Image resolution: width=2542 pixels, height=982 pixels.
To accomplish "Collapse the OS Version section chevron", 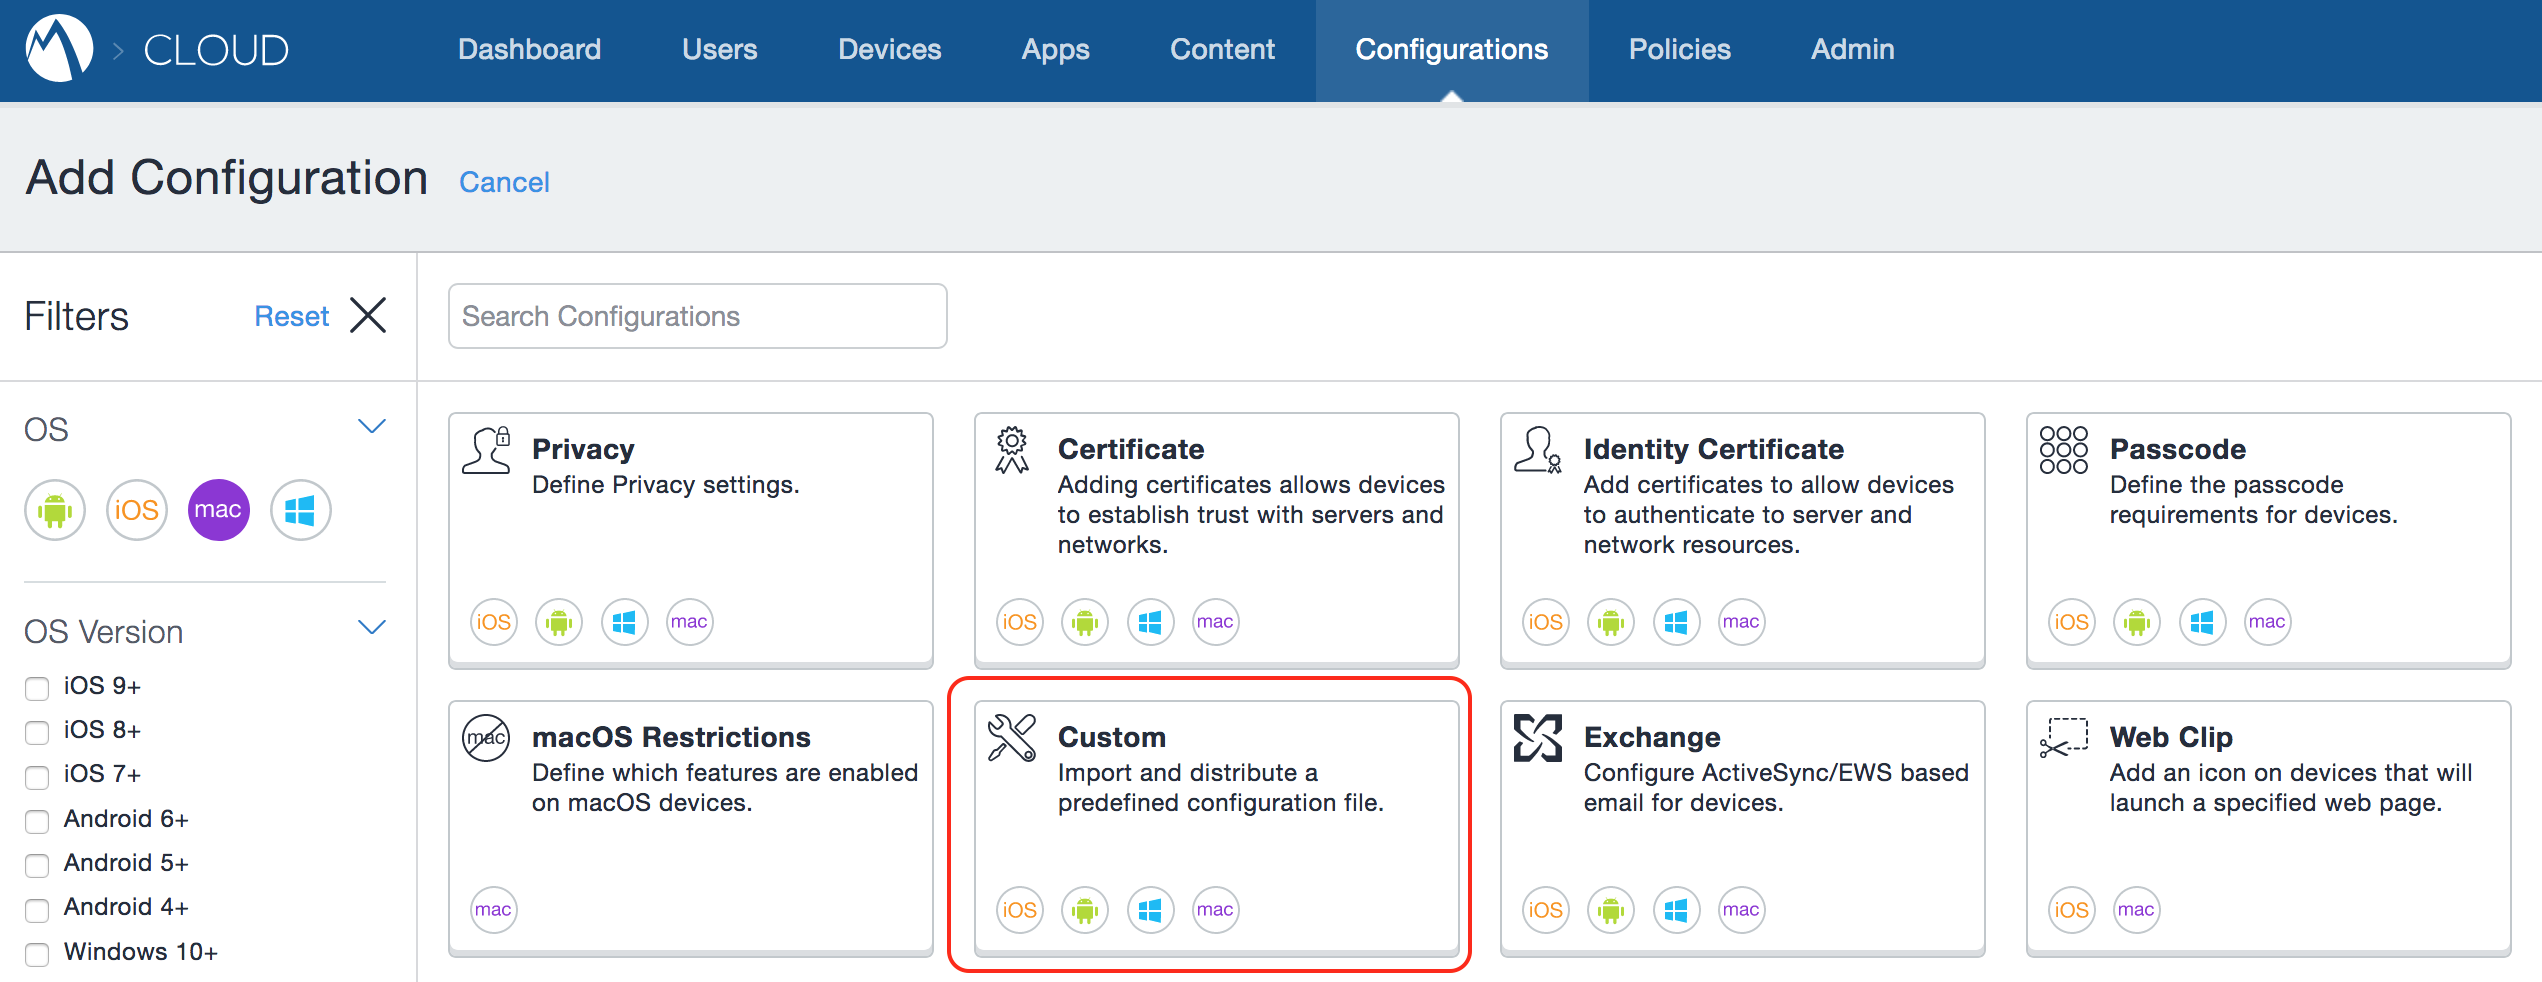I will [372, 628].
